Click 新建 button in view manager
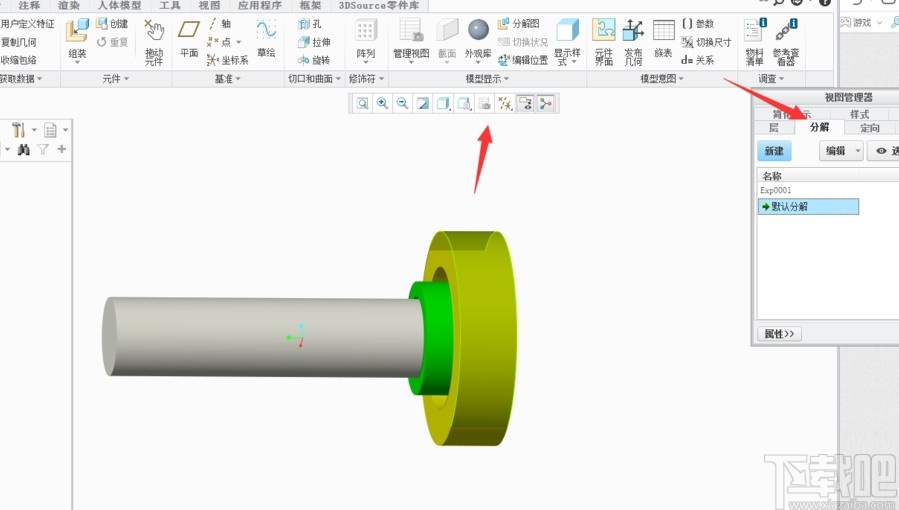 pyautogui.click(x=774, y=151)
